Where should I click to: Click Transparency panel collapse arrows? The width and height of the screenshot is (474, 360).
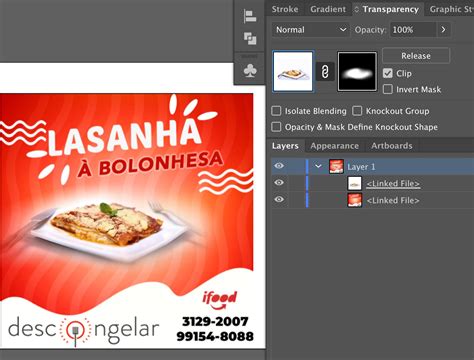click(356, 9)
